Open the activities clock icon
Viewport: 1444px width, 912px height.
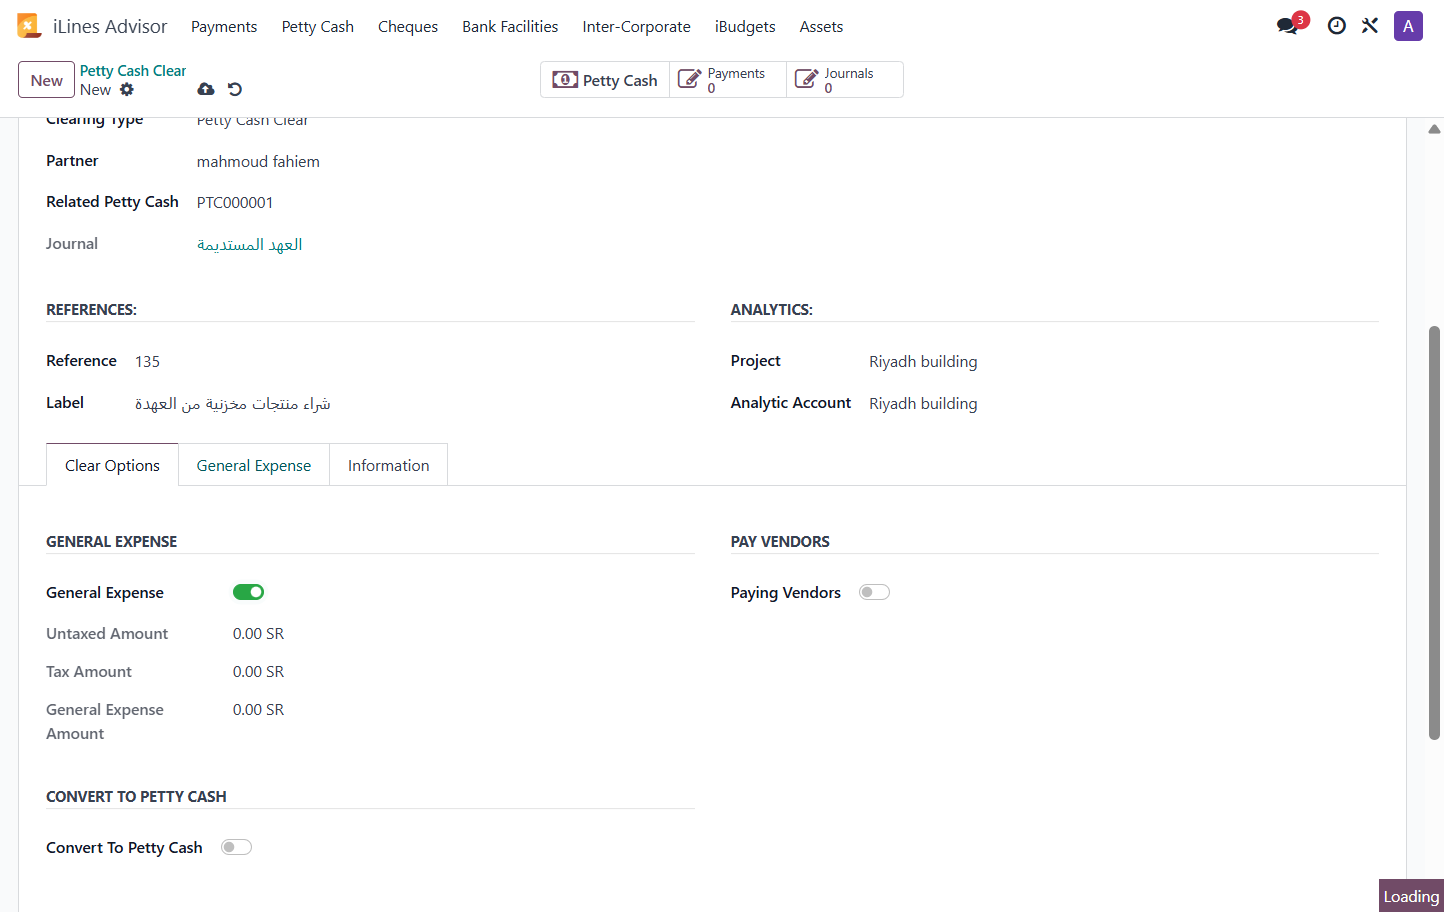pos(1336,26)
